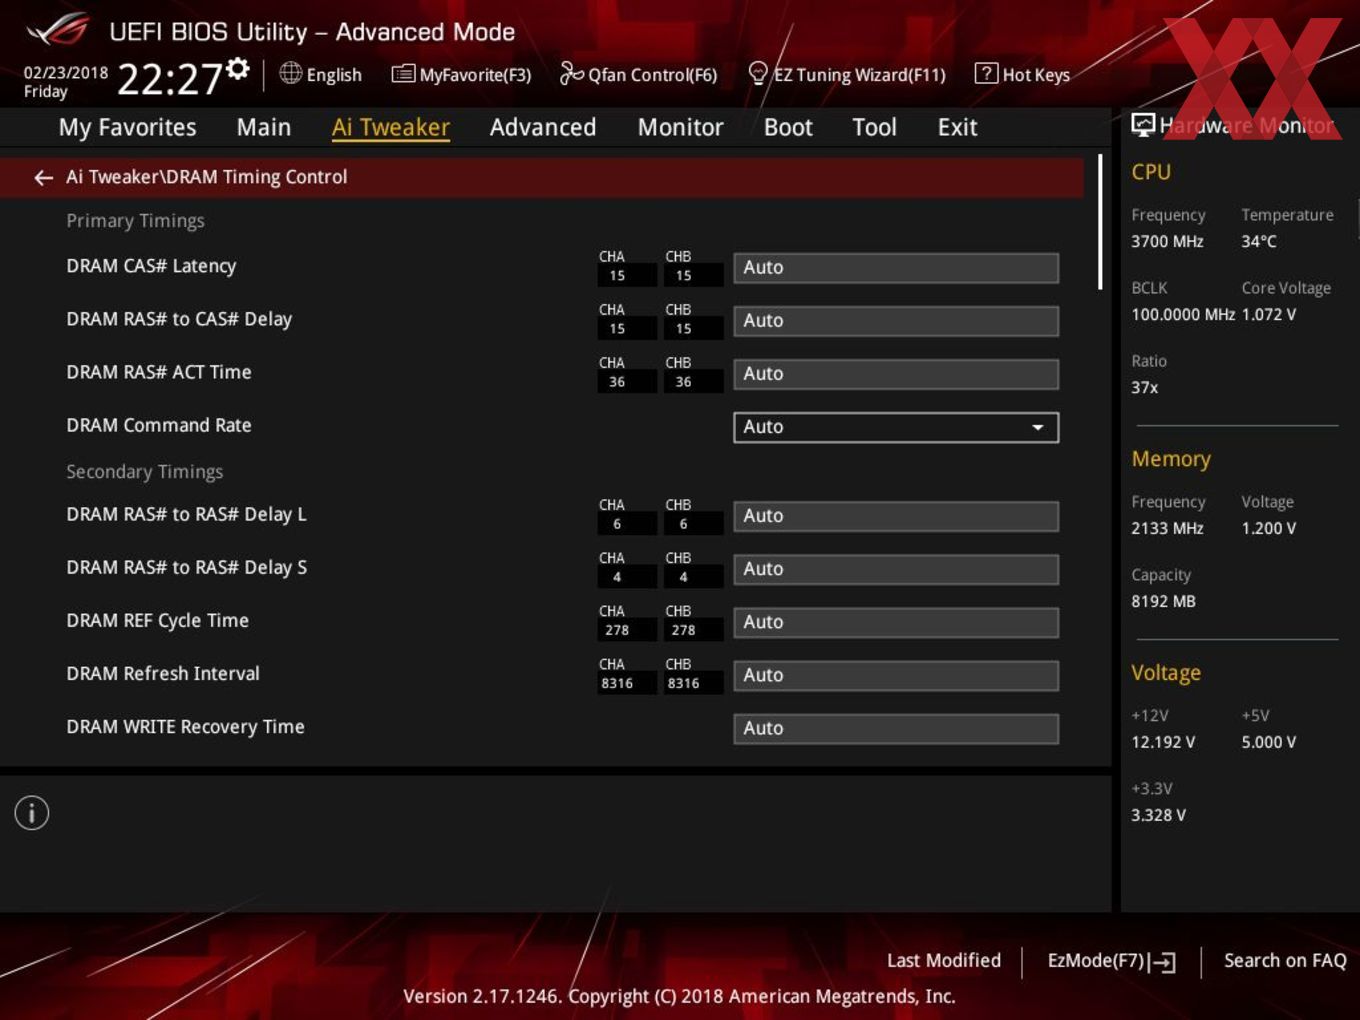
Task: Click the Hot Keys question mark icon
Action: click(986, 73)
